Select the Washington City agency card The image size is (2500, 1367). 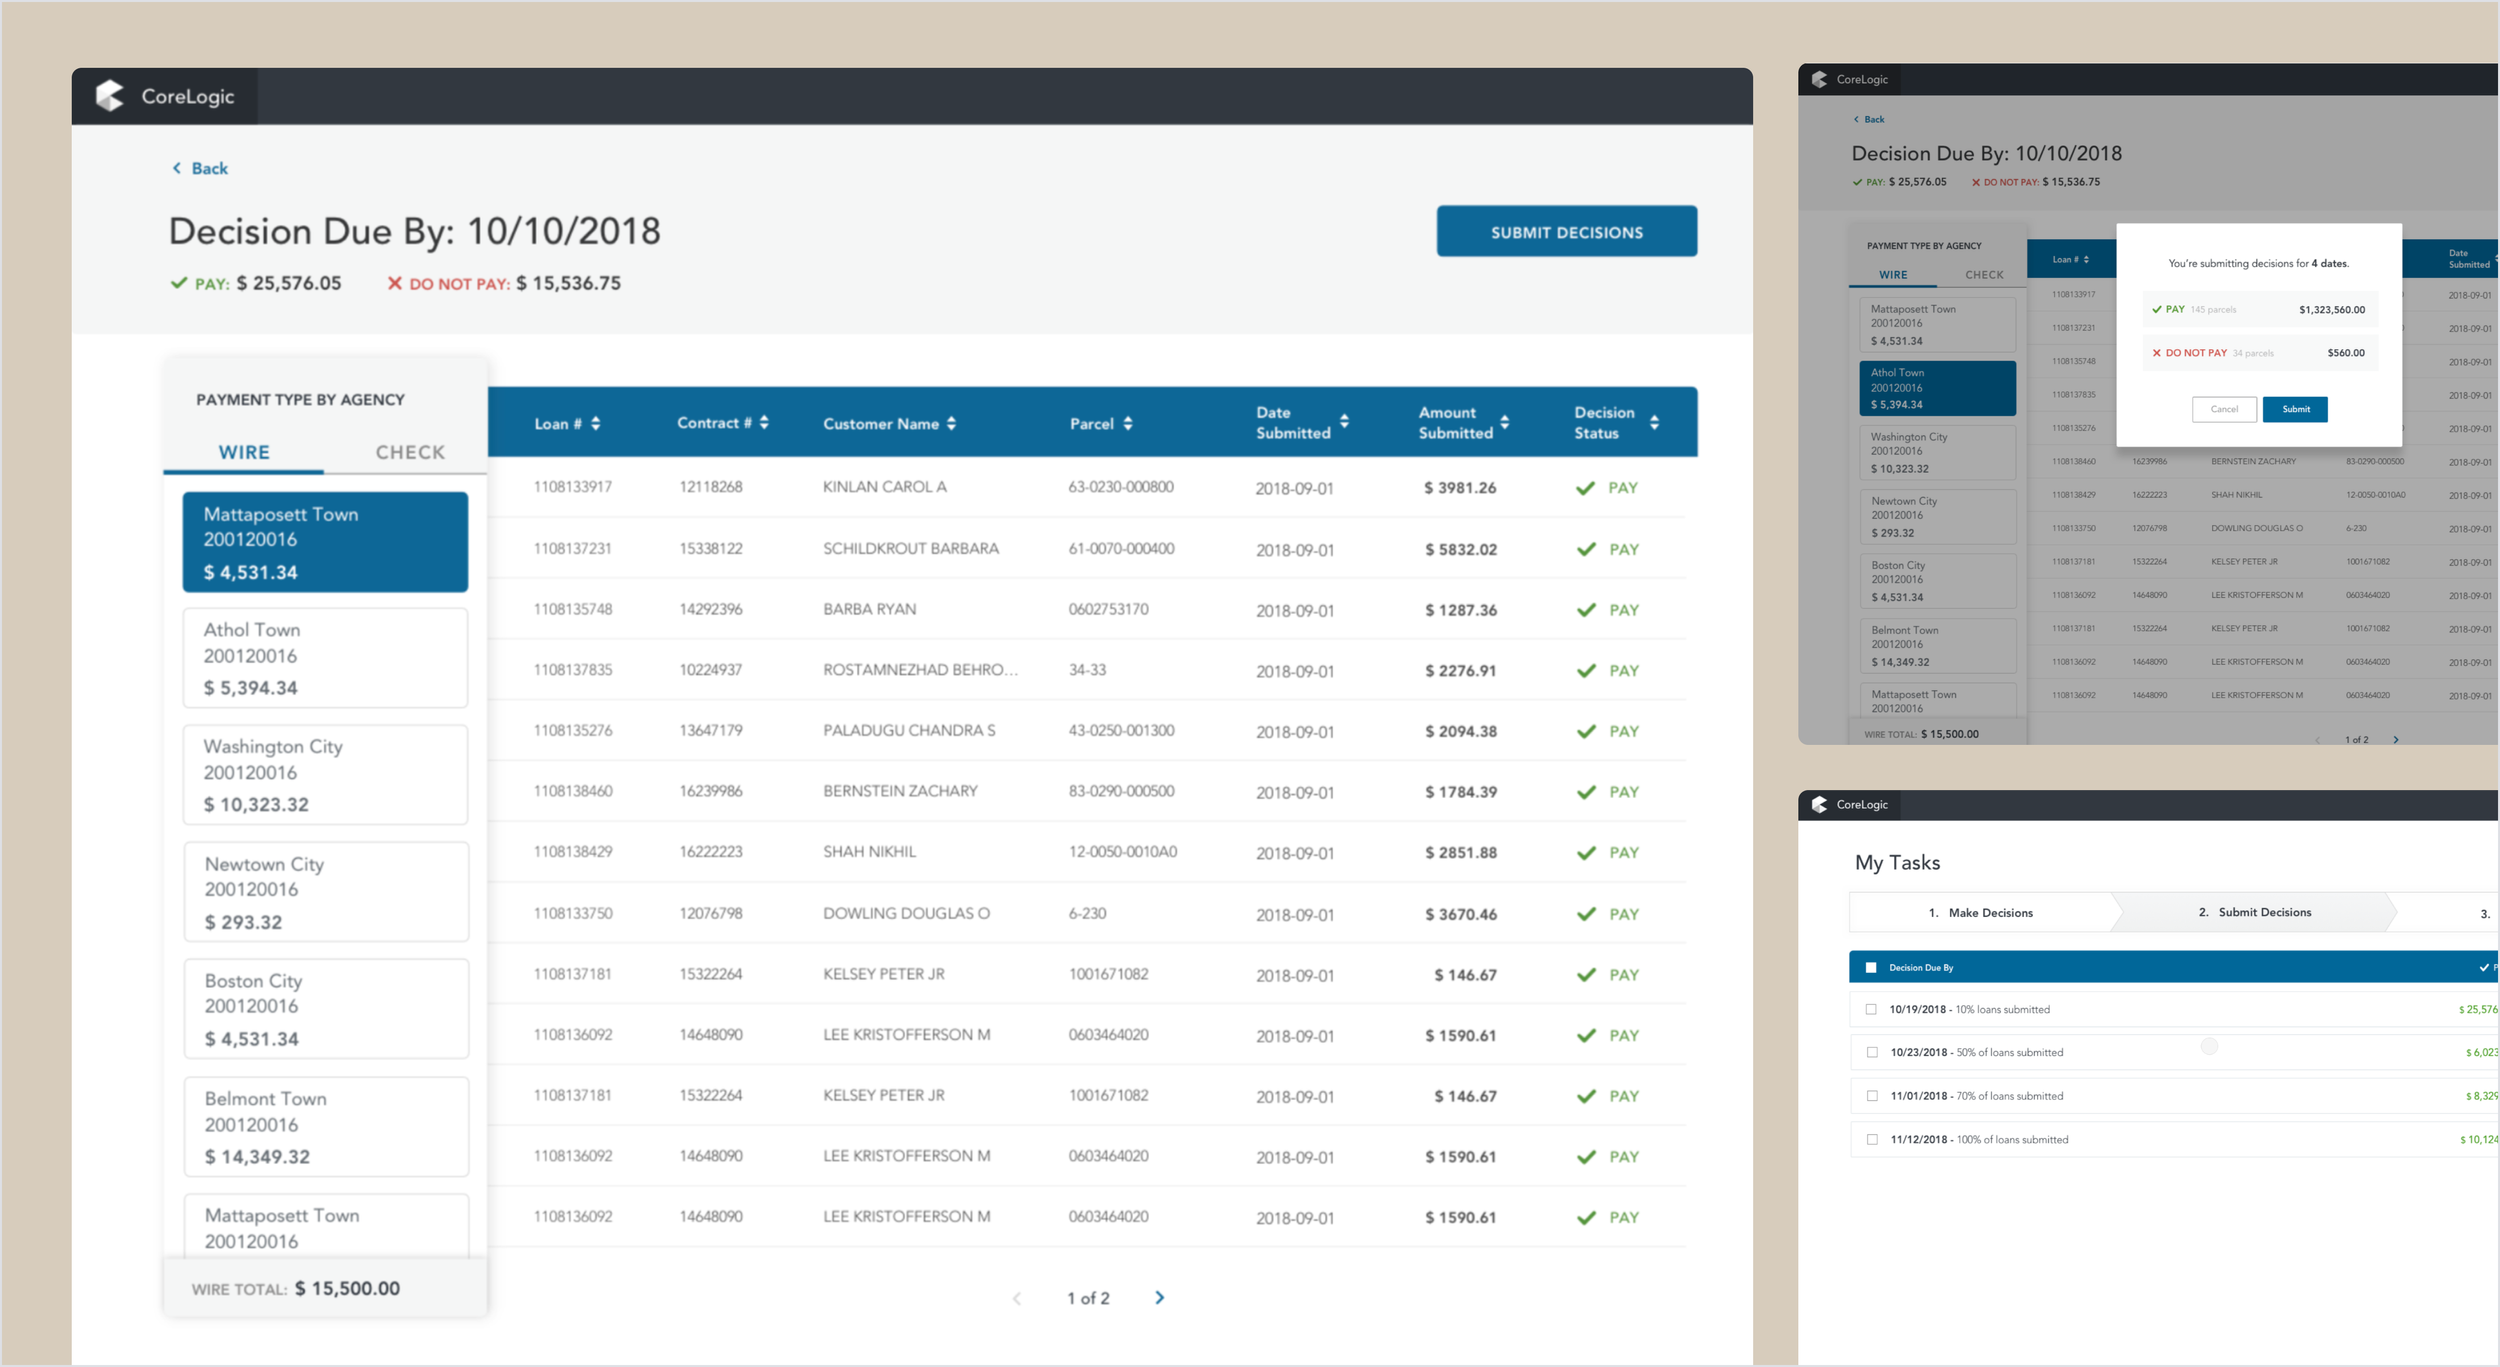(325, 775)
